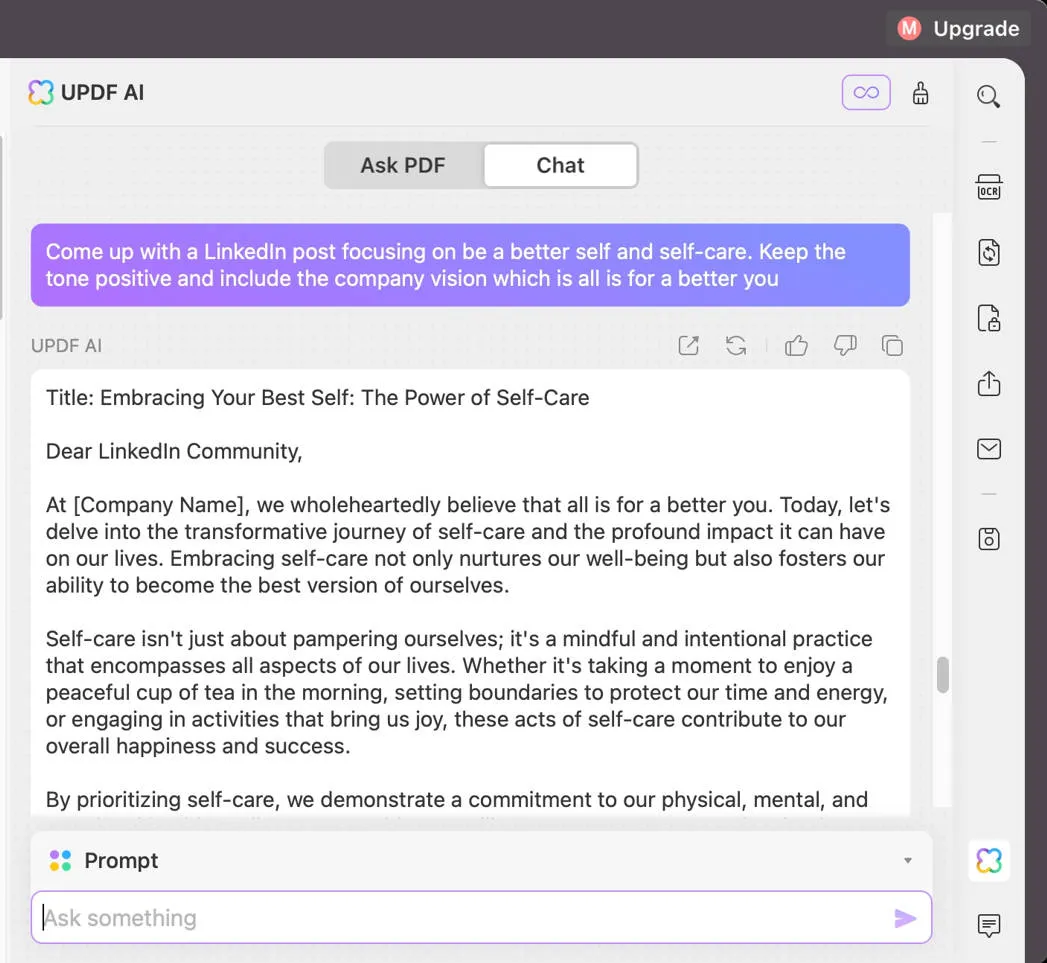
Task: Give the response a thumbs down
Action: click(845, 345)
